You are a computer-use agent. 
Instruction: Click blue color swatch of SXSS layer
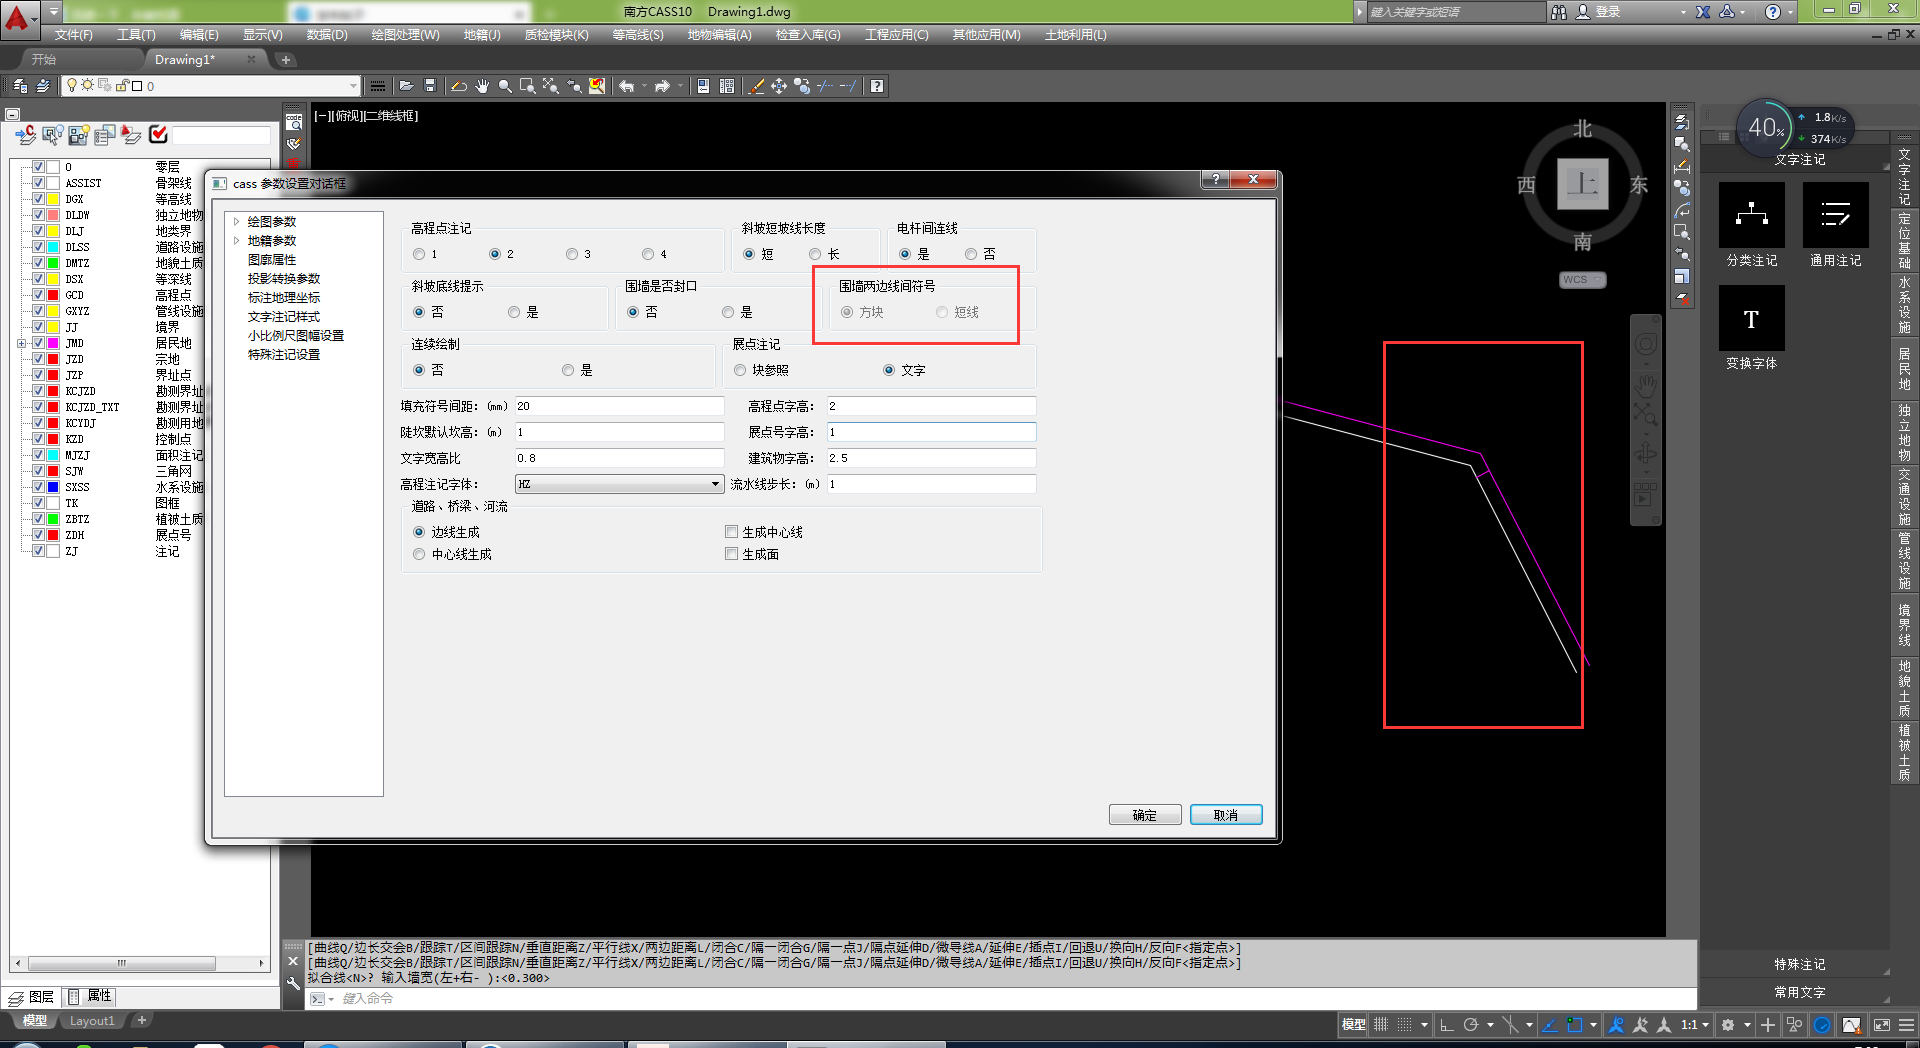pyautogui.click(x=53, y=487)
